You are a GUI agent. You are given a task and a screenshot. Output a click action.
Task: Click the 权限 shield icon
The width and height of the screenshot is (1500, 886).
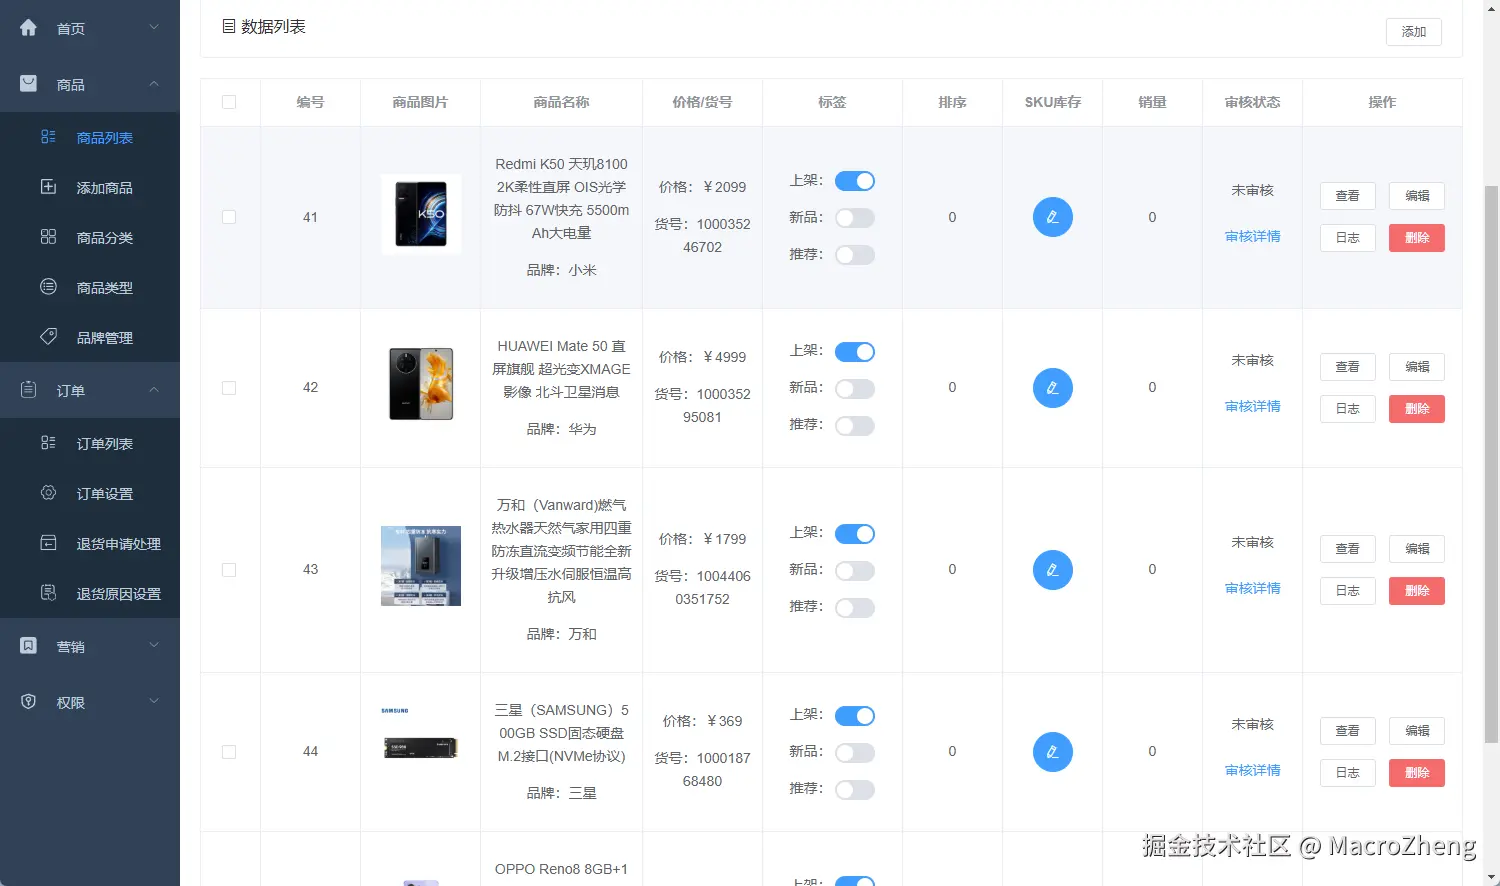[28, 702]
